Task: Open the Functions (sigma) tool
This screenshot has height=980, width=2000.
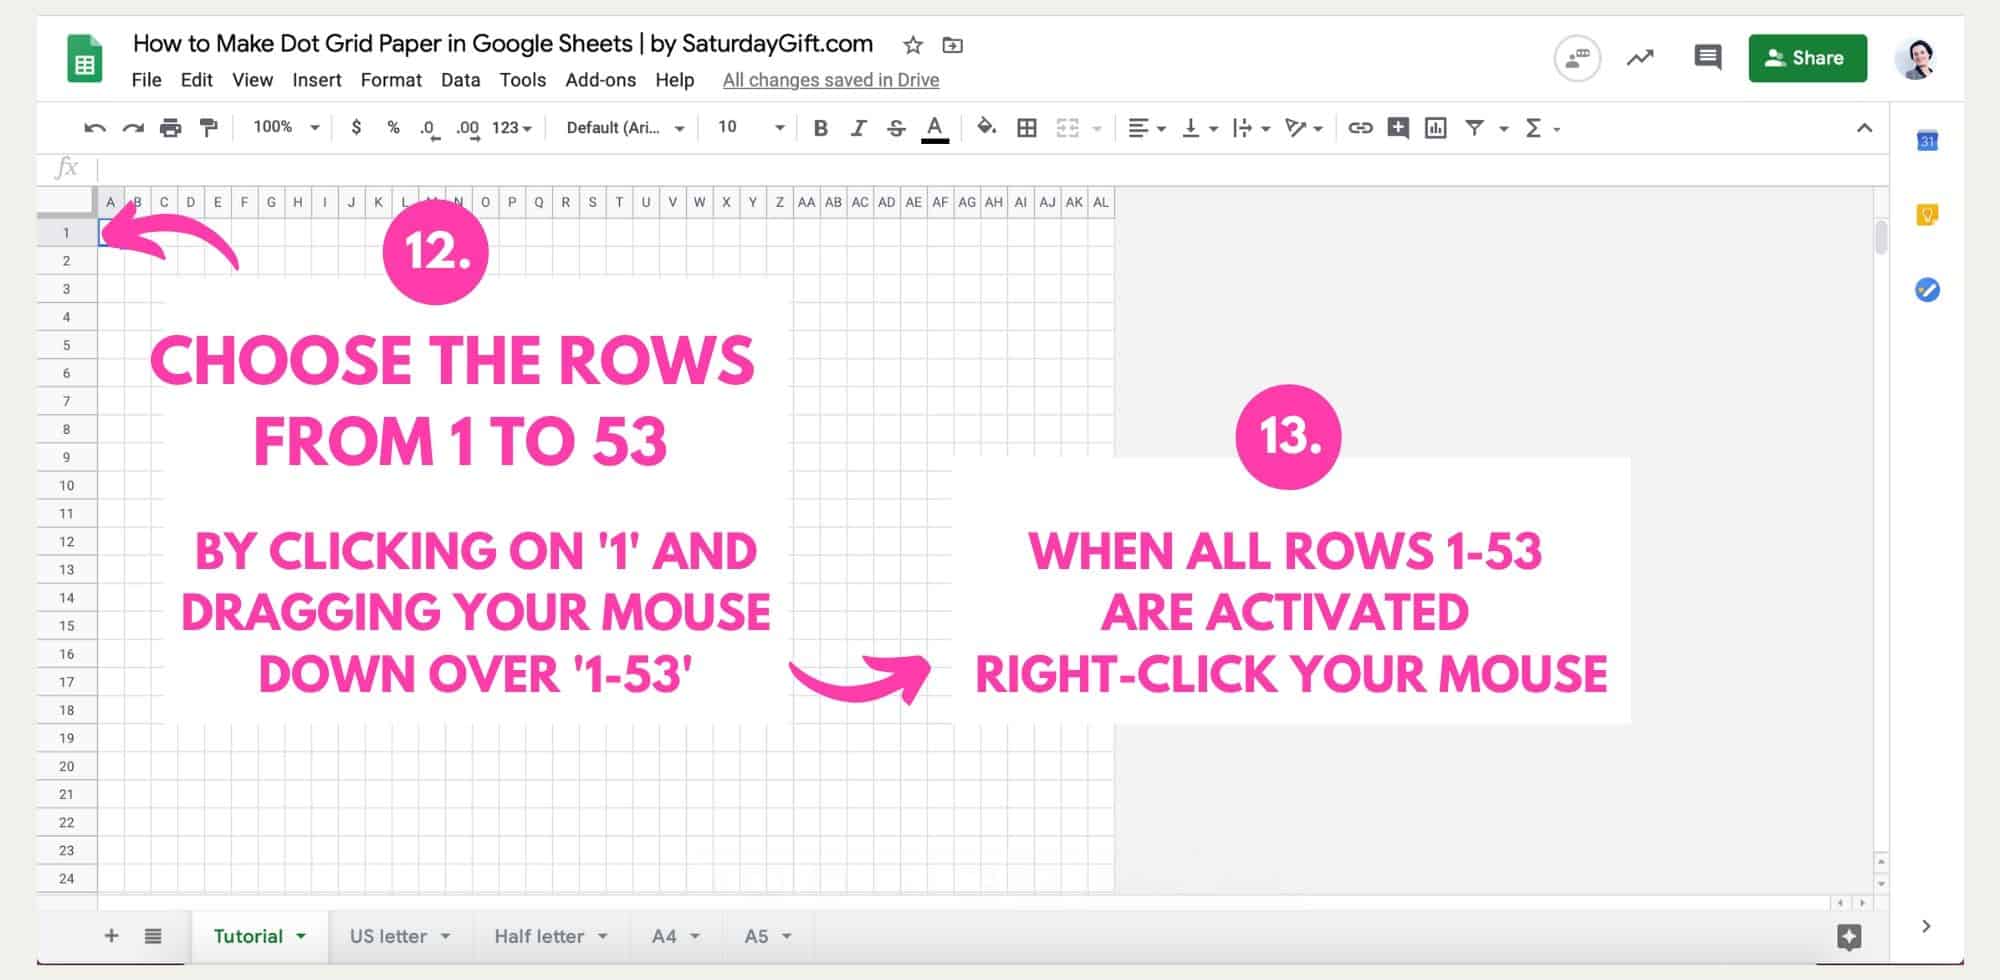Action: (1532, 128)
